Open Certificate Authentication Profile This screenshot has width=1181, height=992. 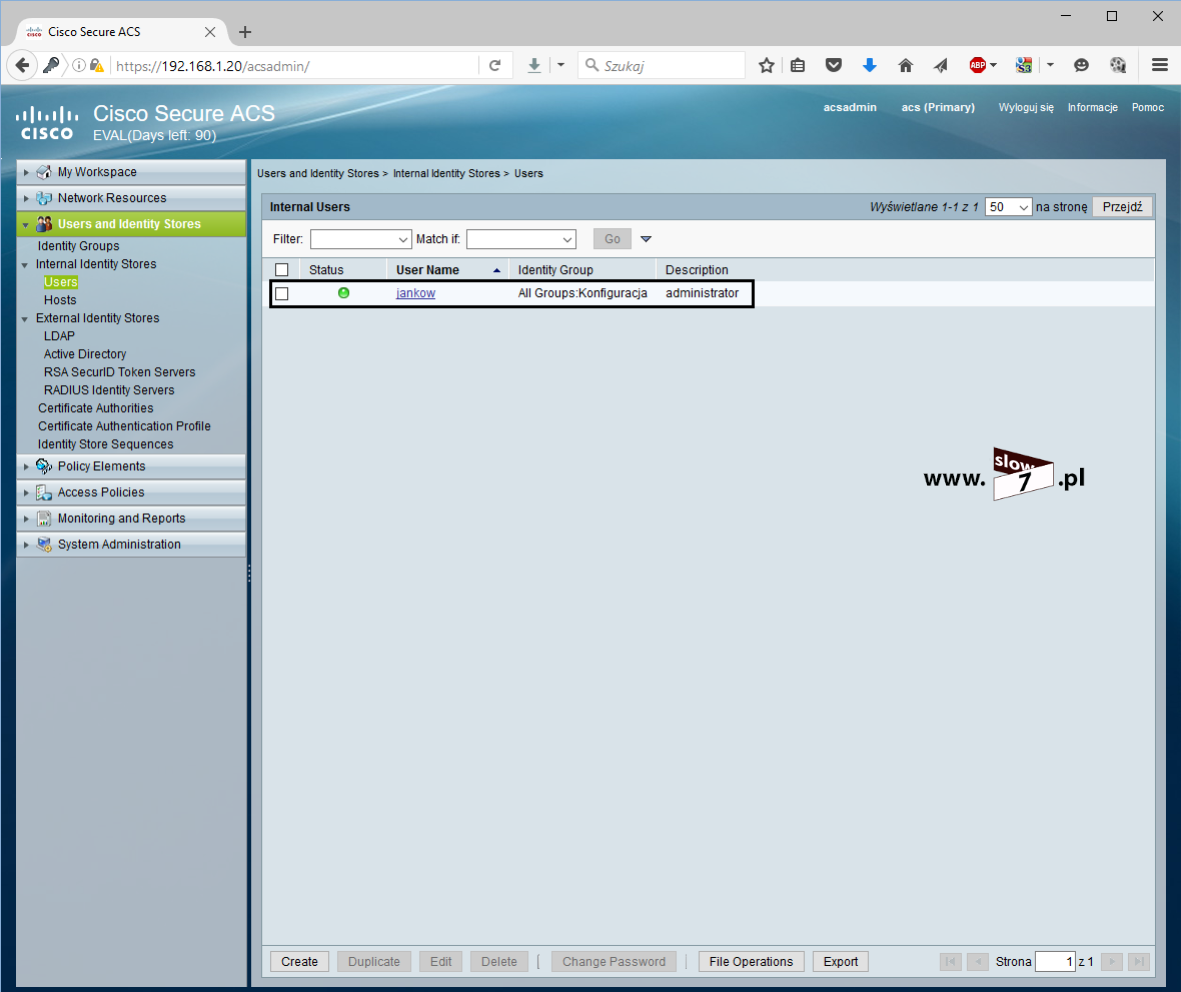[x=124, y=426]
